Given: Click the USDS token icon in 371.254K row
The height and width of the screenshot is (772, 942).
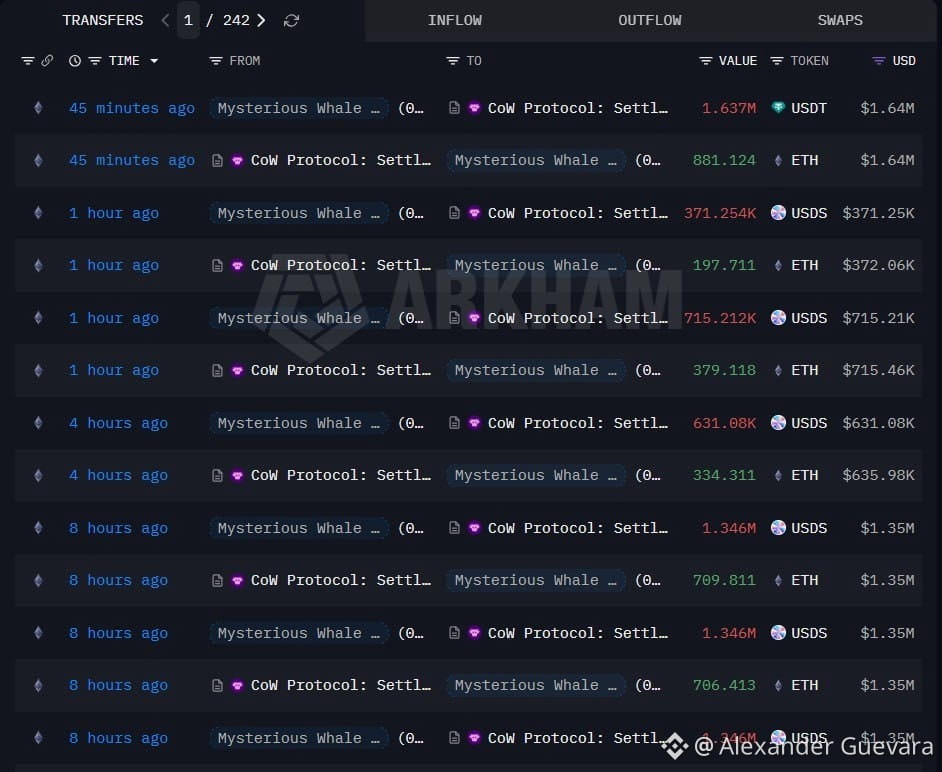Looking at the screenshot, I should [778, 213].
